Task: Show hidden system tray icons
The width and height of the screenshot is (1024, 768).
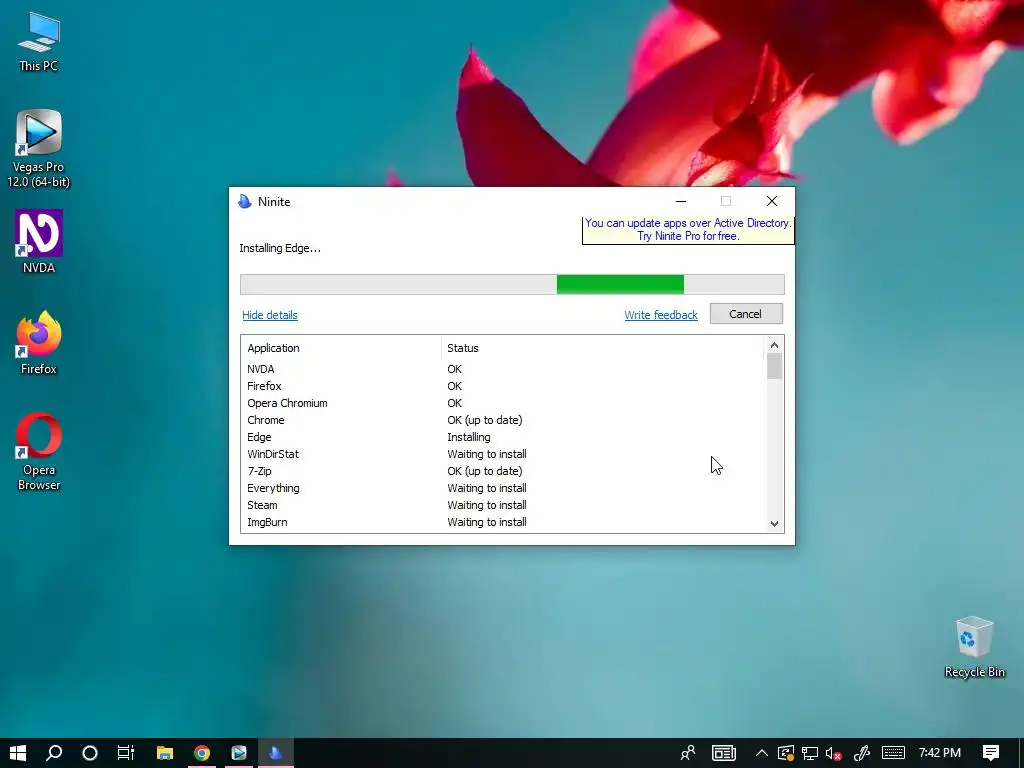Action: point(761,753)
